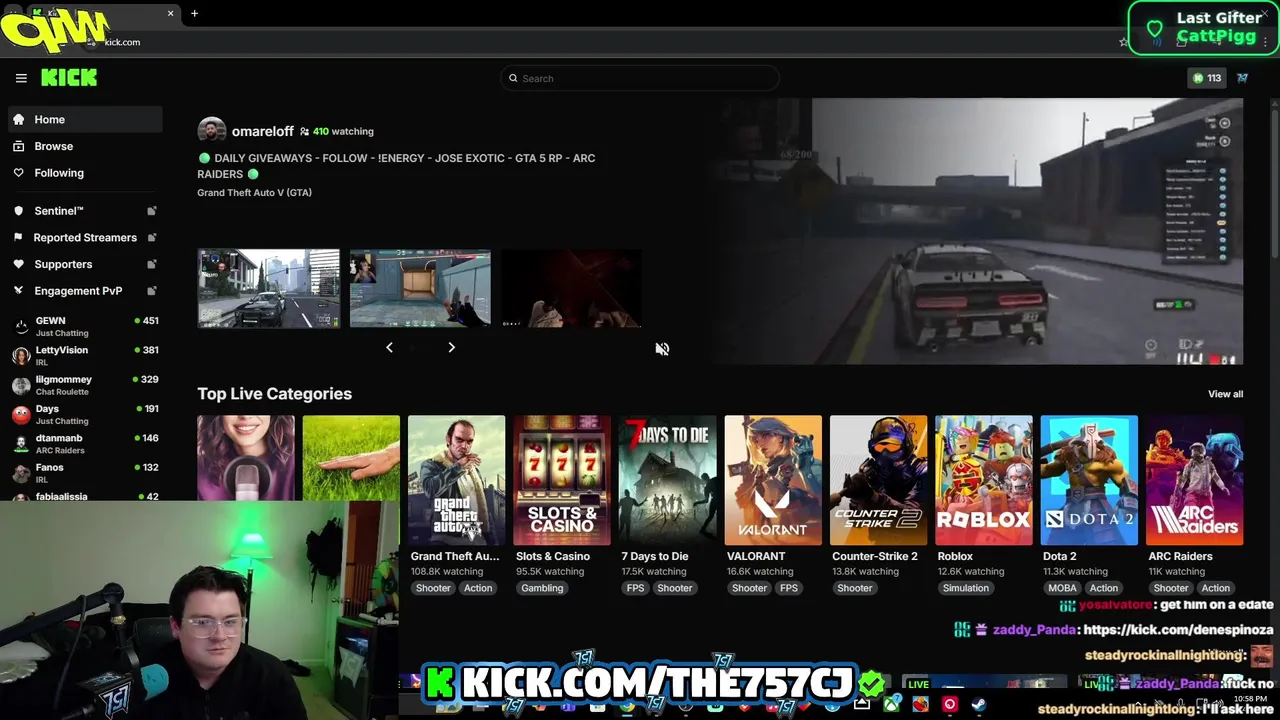Click the Action tag under ARC Raiders
Screen dimensions: 1280x720
(1216, 588)
